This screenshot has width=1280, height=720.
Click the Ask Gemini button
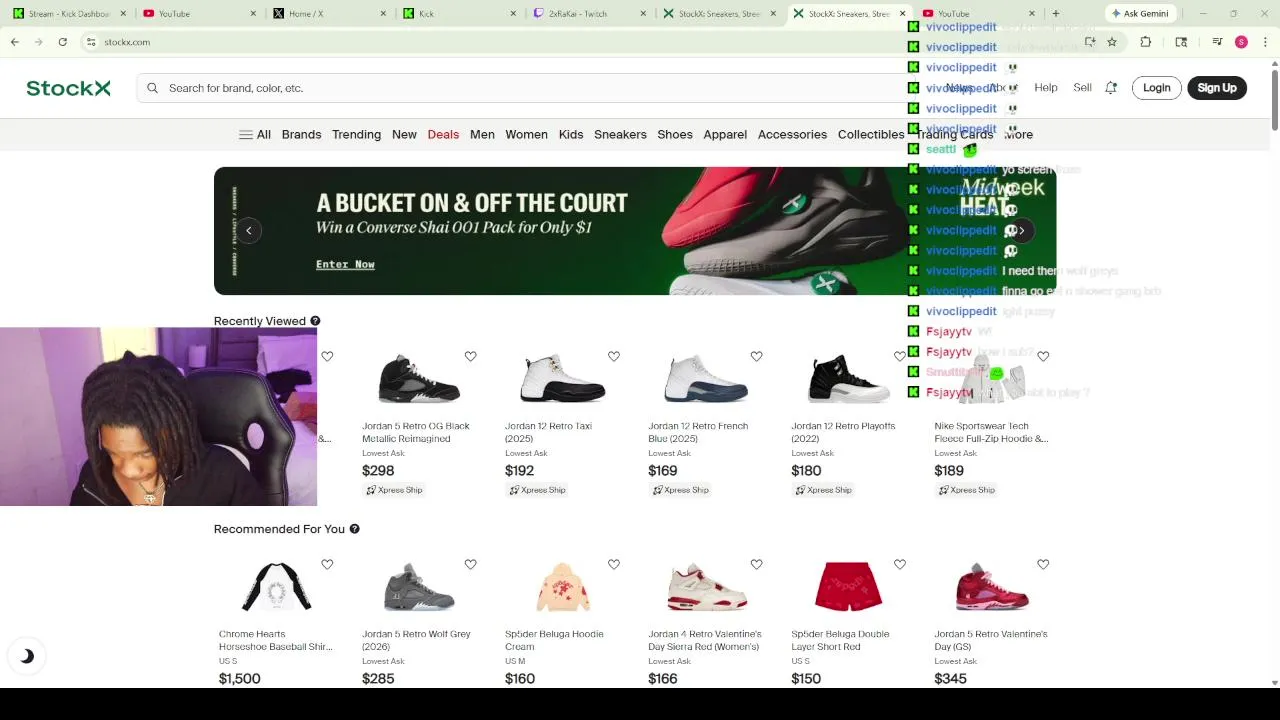[1140, 13]
